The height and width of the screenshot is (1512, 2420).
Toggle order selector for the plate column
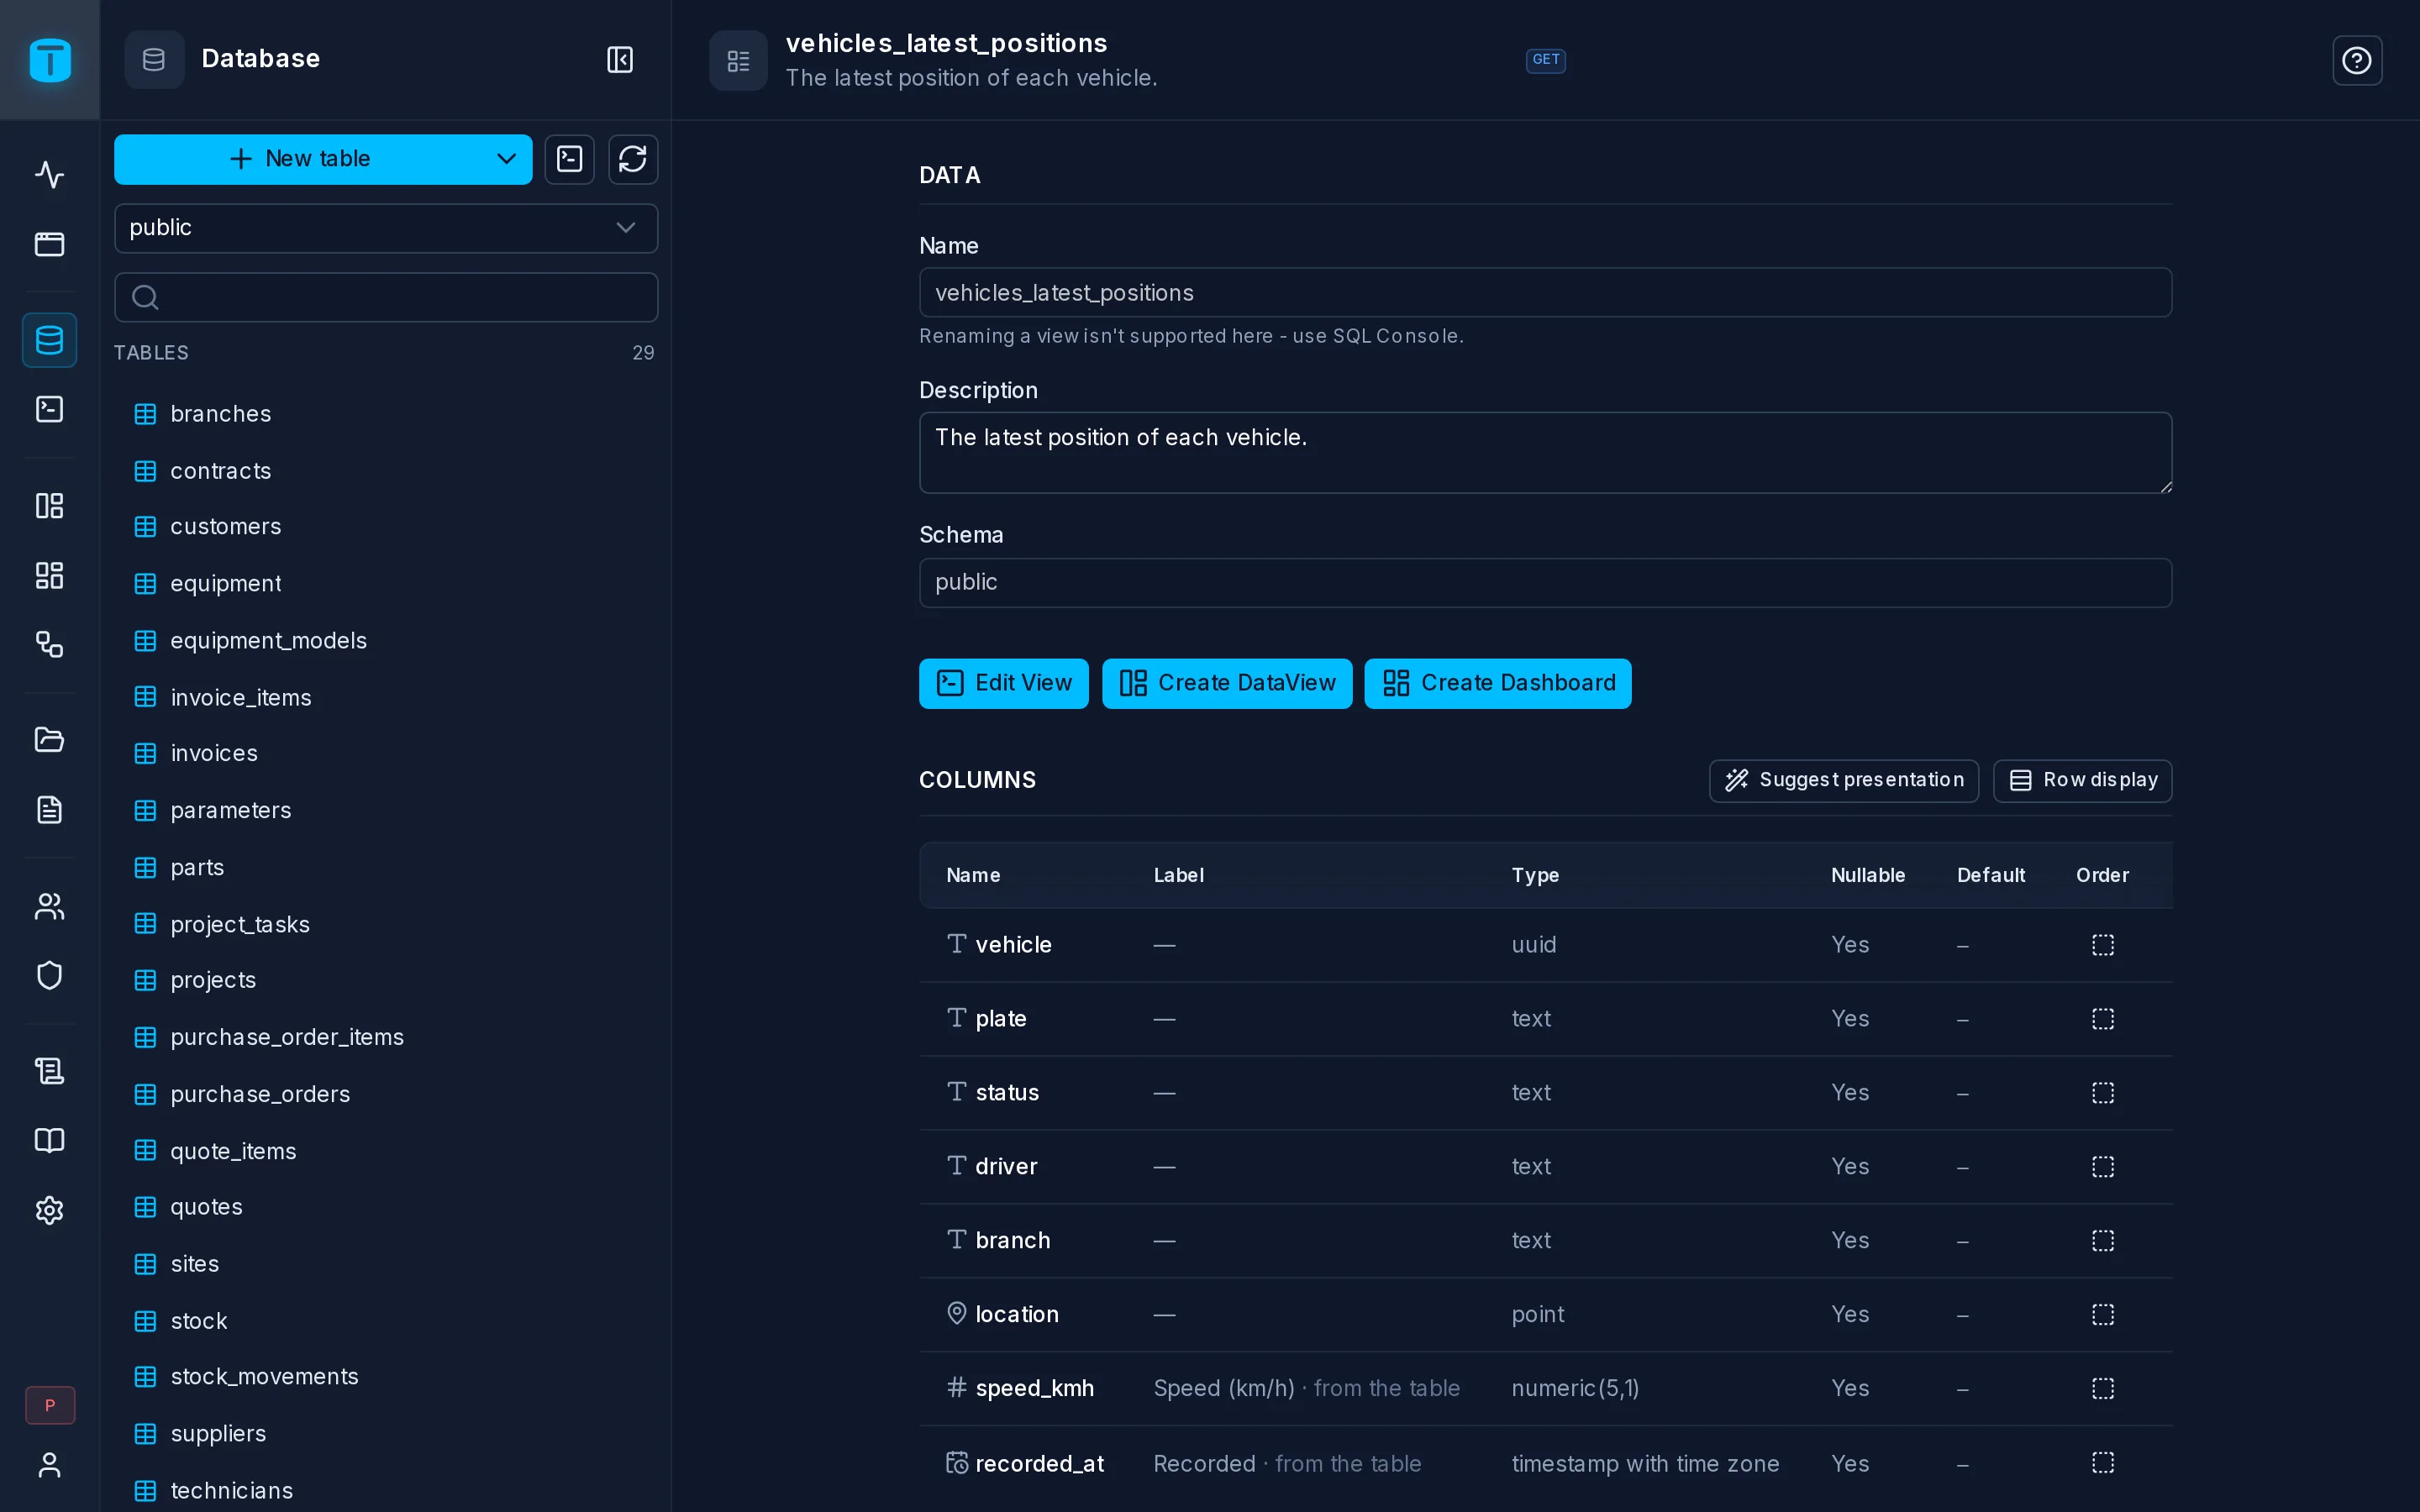coord(2103,1019)
